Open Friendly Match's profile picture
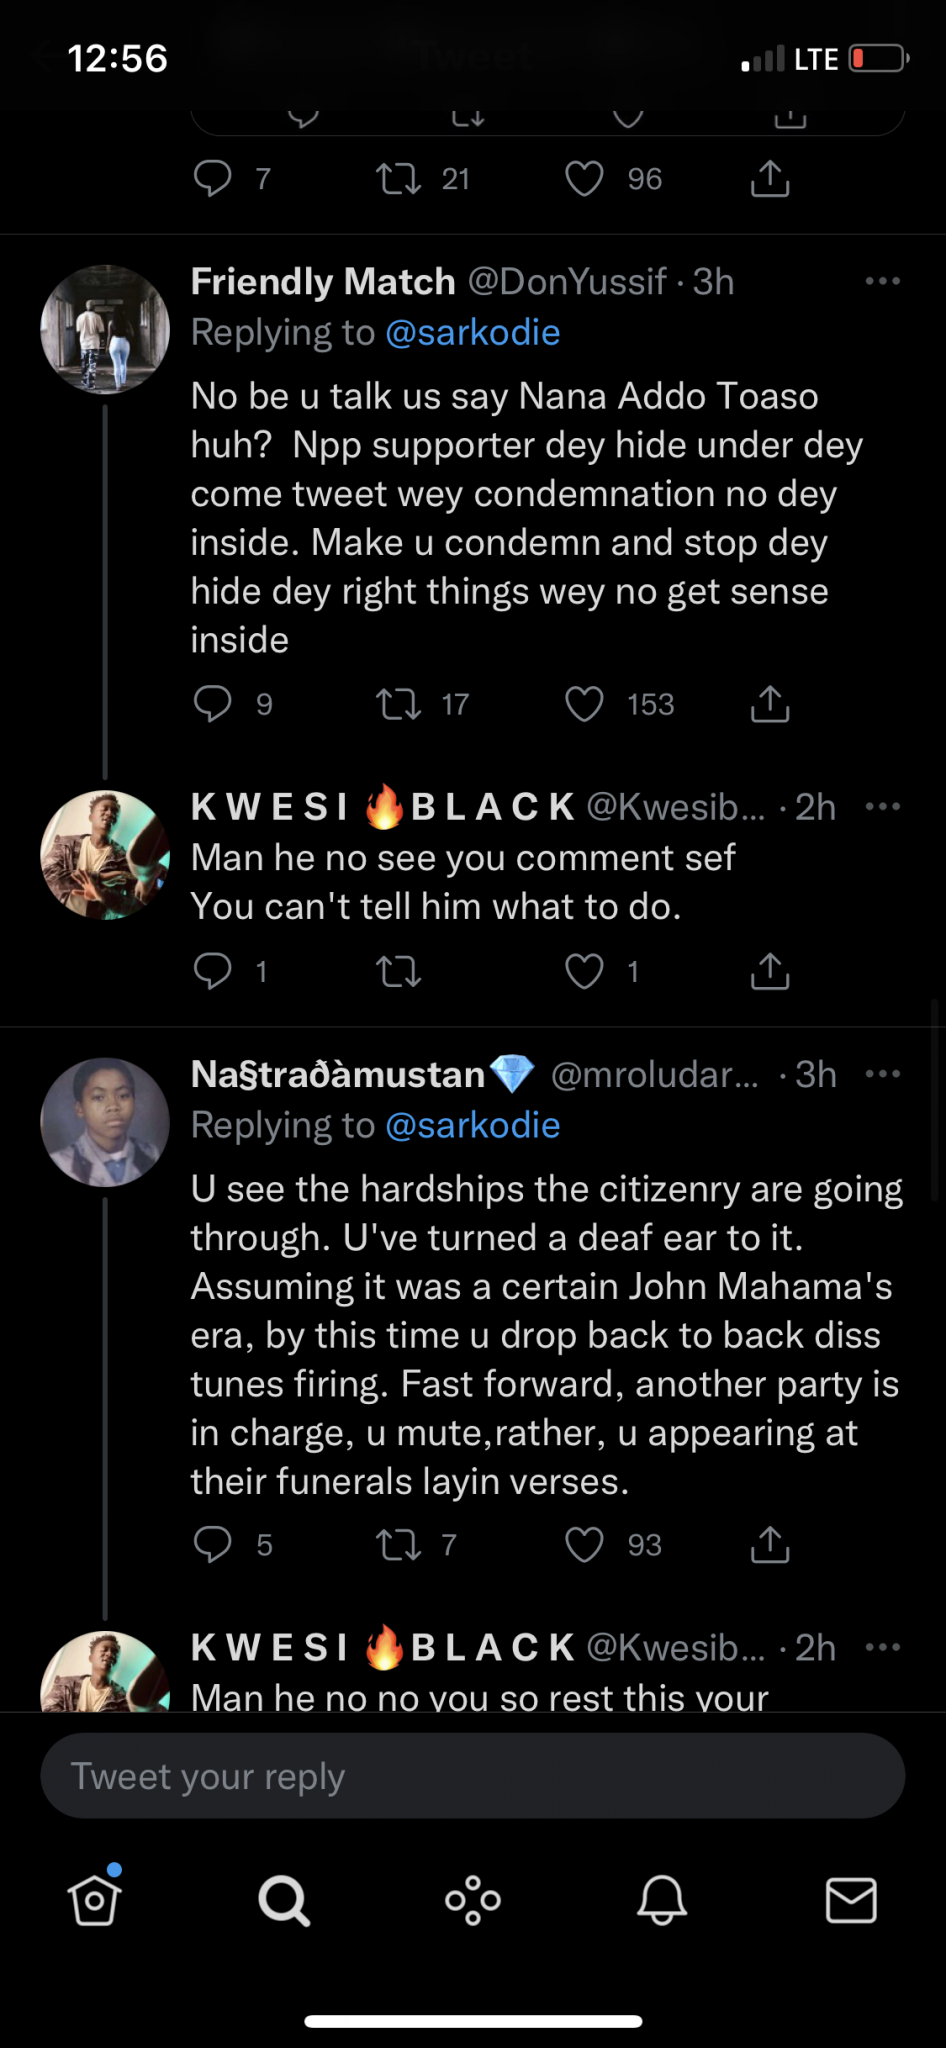Screen dimensions: 946x2048 click(105, 329)
